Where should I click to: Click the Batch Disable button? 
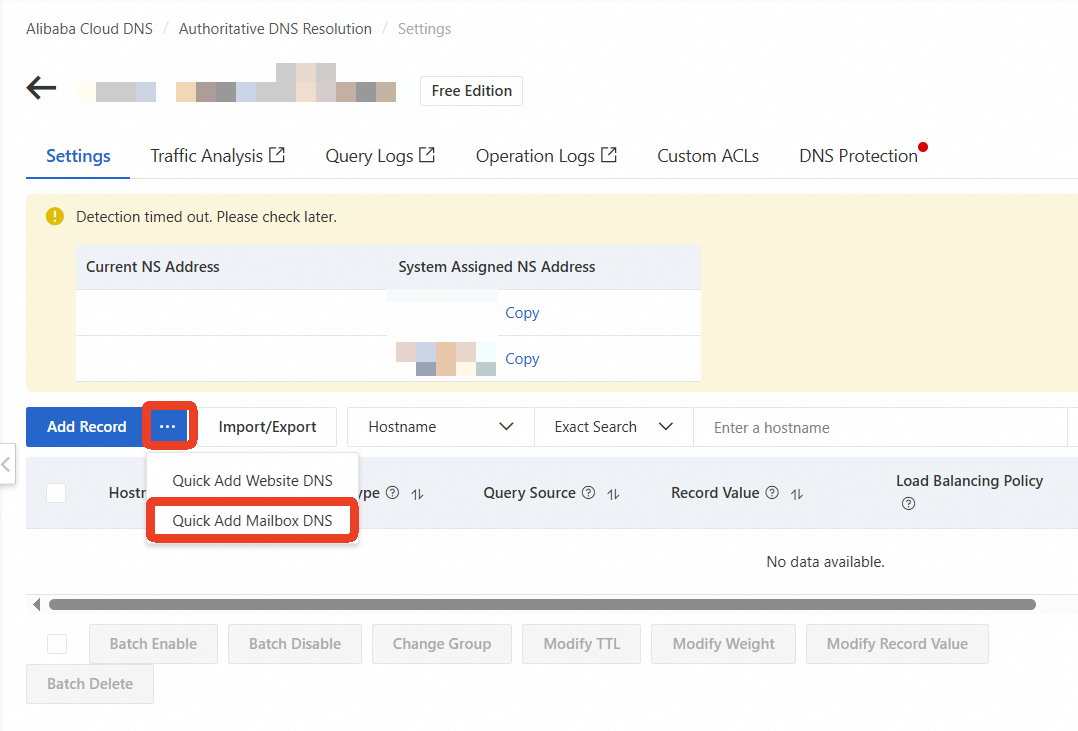click(x=295, y=644)
